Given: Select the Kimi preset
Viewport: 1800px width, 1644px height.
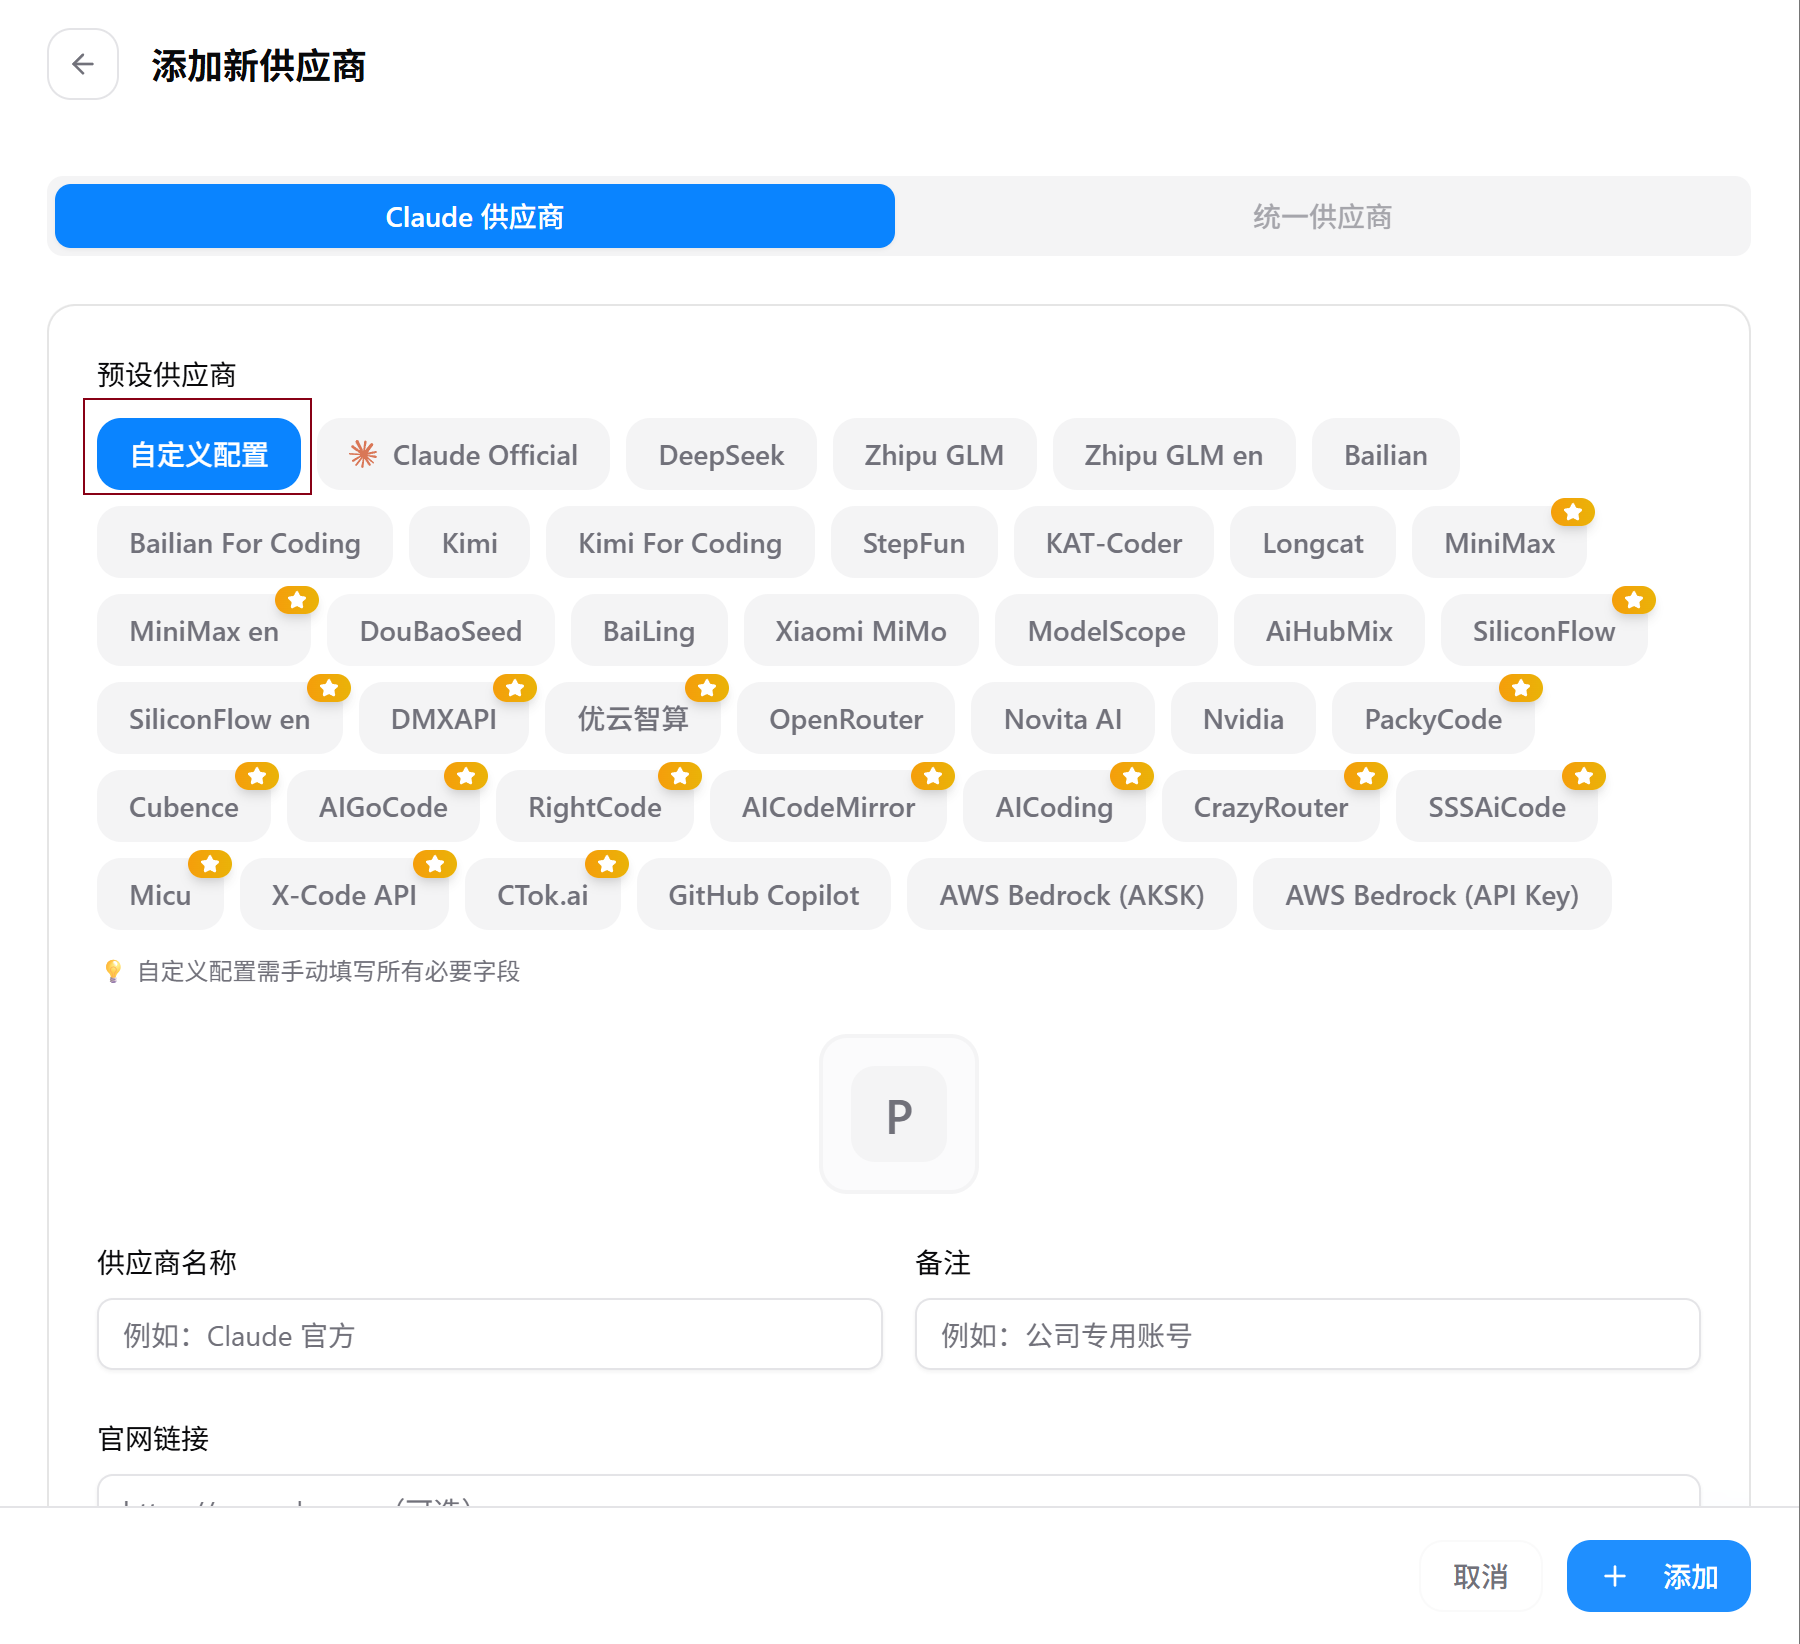Looking at the screenshot, I should [470, 543].
